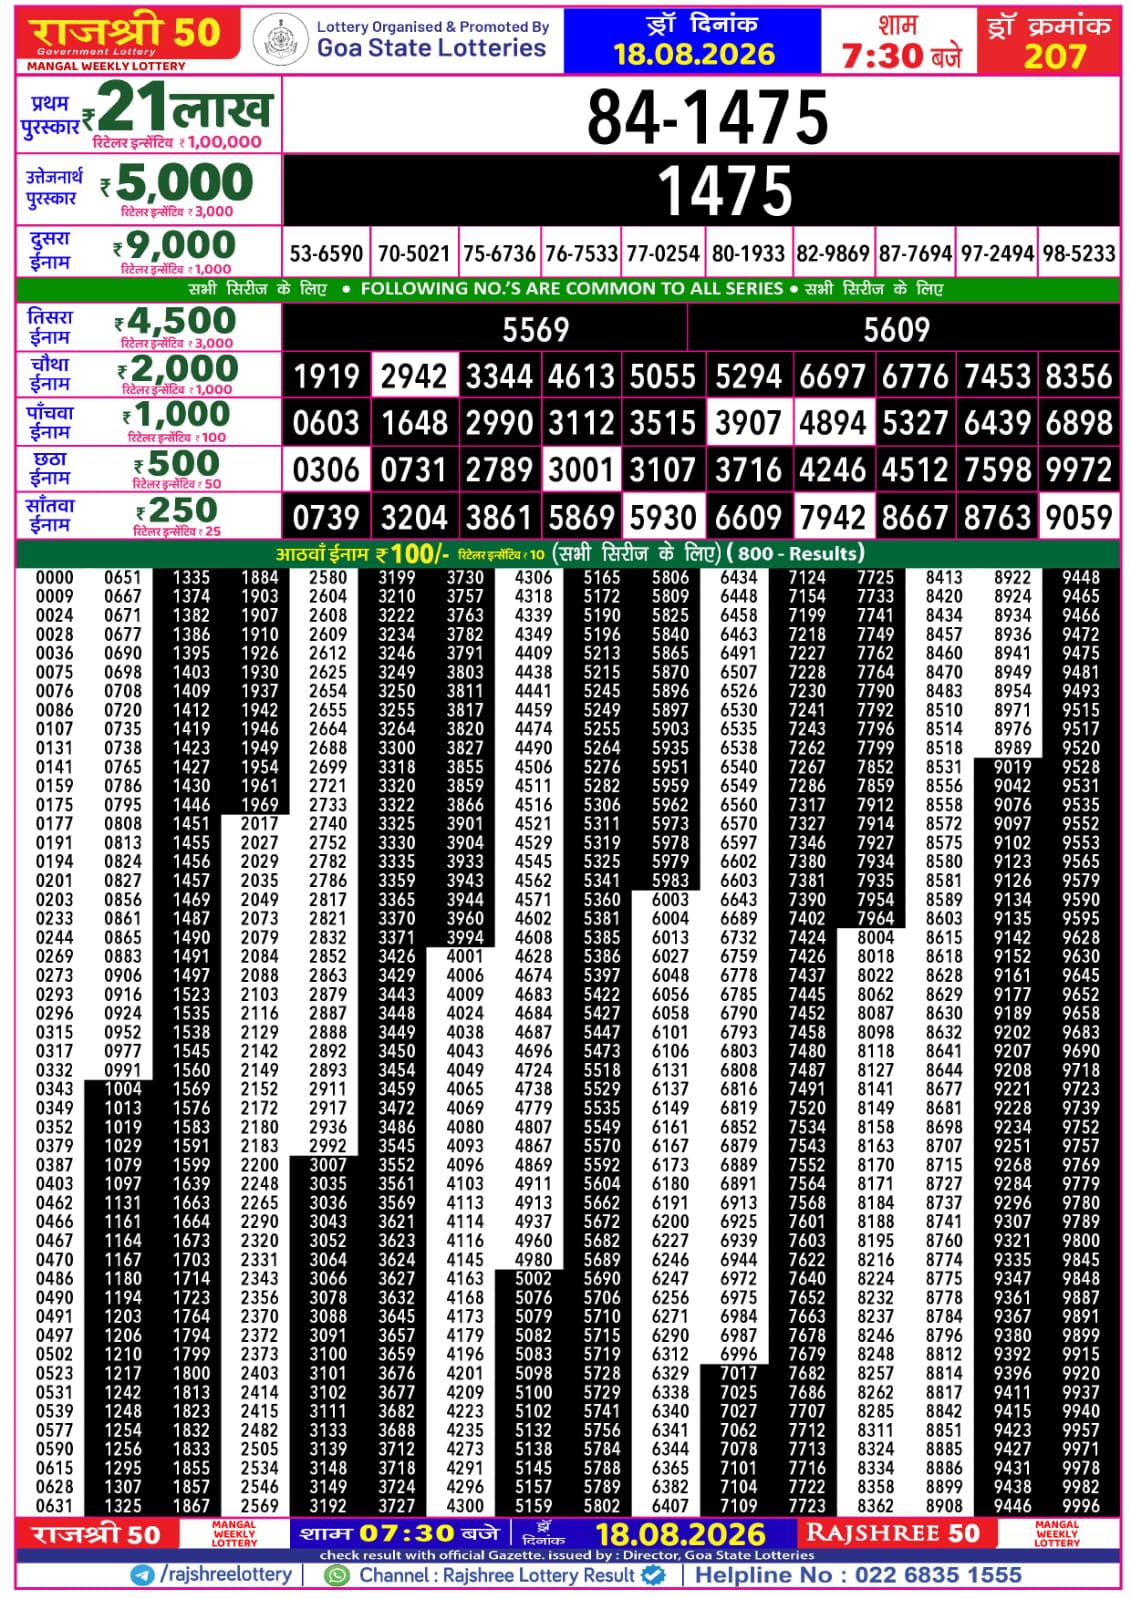Open the /rajshreelottery Telegram handle
1131x1599 pixels.
(225, 1575)
